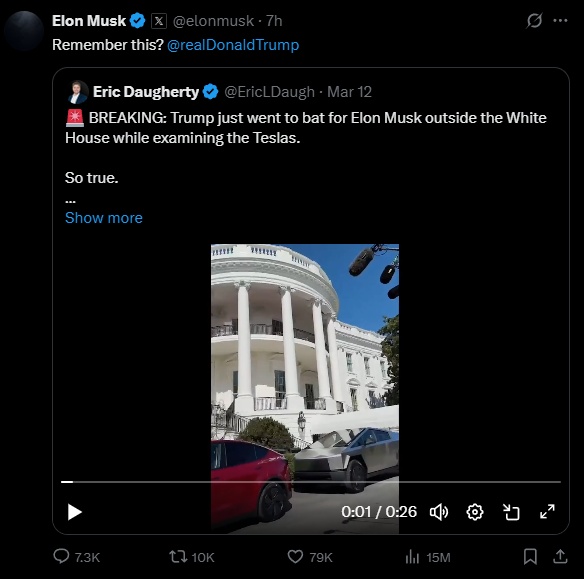This screenshot has height=579, width=584.
Task: Open the @realDonaldTrump mention link
Action: pos(233,45)
